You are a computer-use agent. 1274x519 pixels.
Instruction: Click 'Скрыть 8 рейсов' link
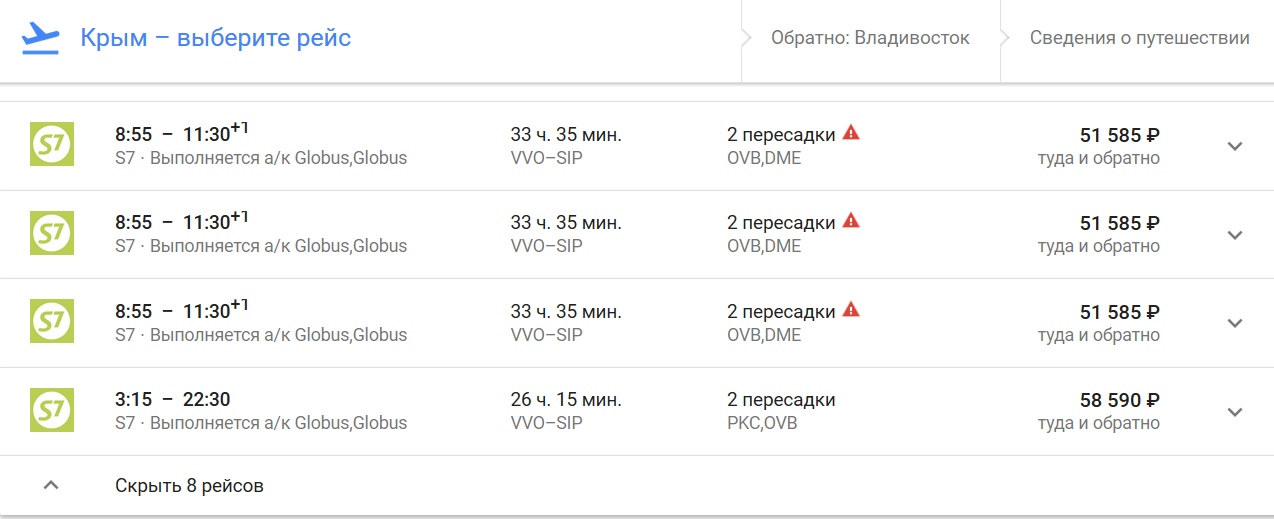click(x=189, y=486)
